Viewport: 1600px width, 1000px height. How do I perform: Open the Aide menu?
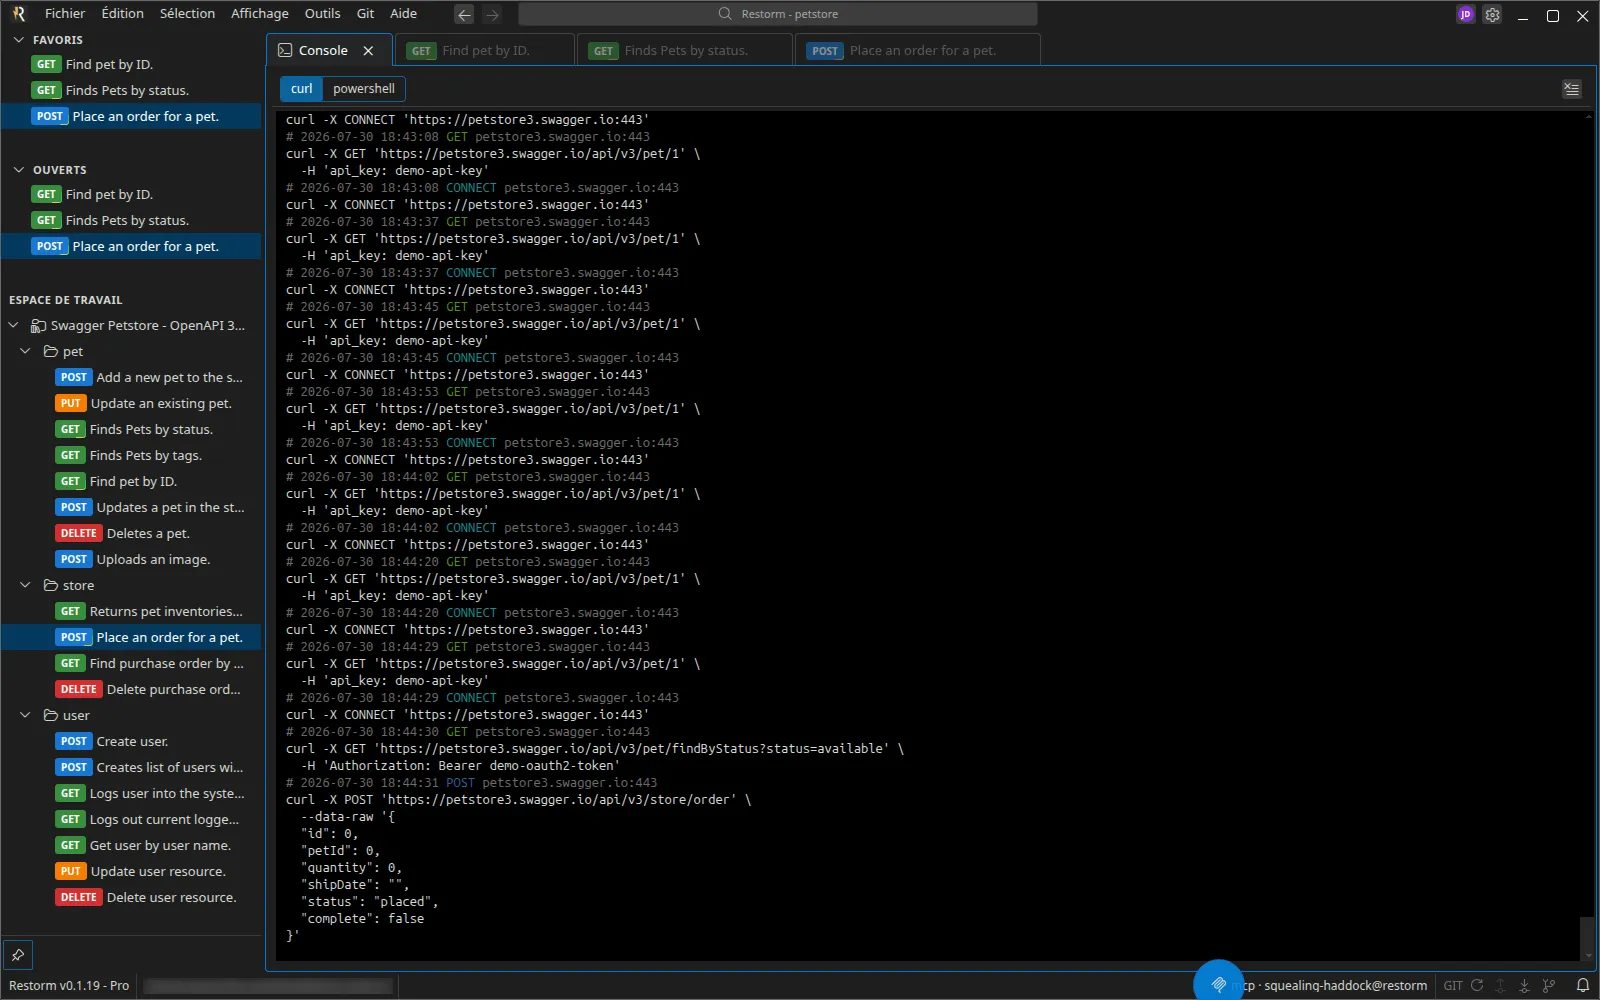coord(403,14)
